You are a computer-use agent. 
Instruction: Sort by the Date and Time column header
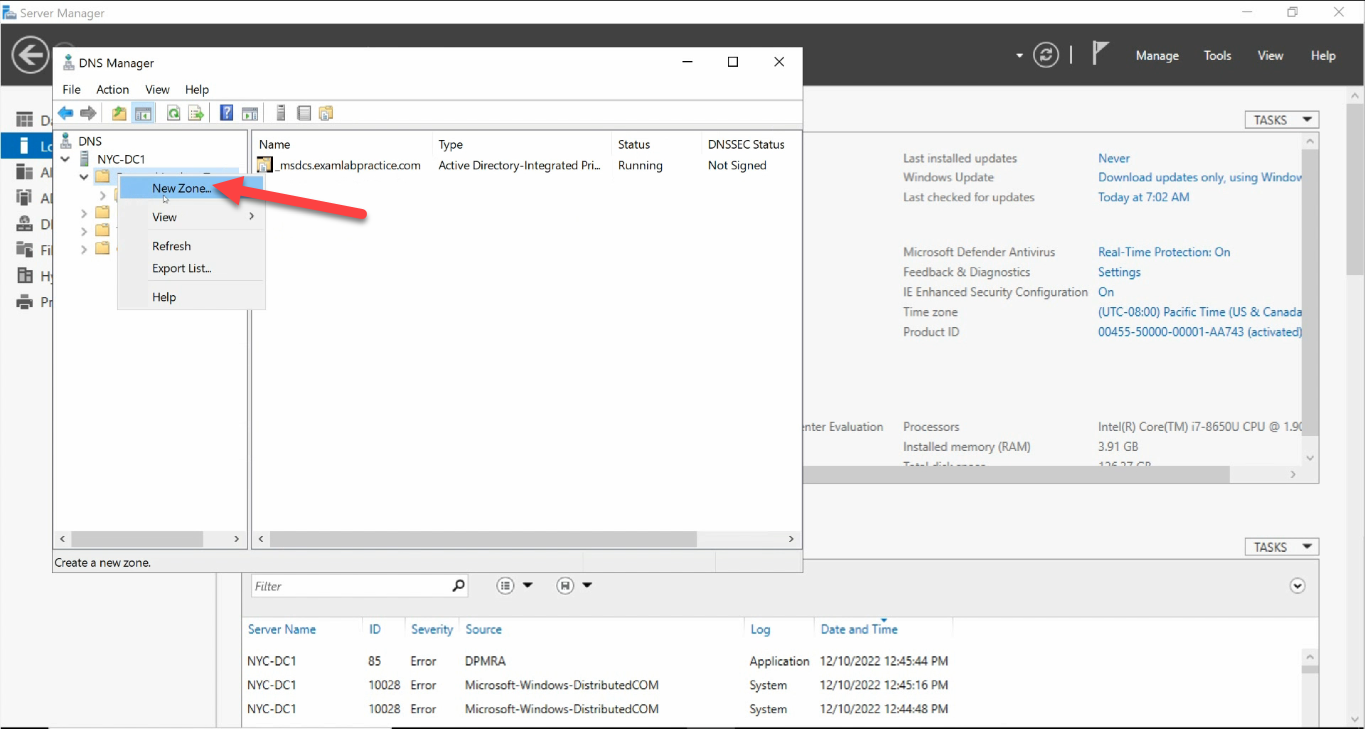point(859,629)
